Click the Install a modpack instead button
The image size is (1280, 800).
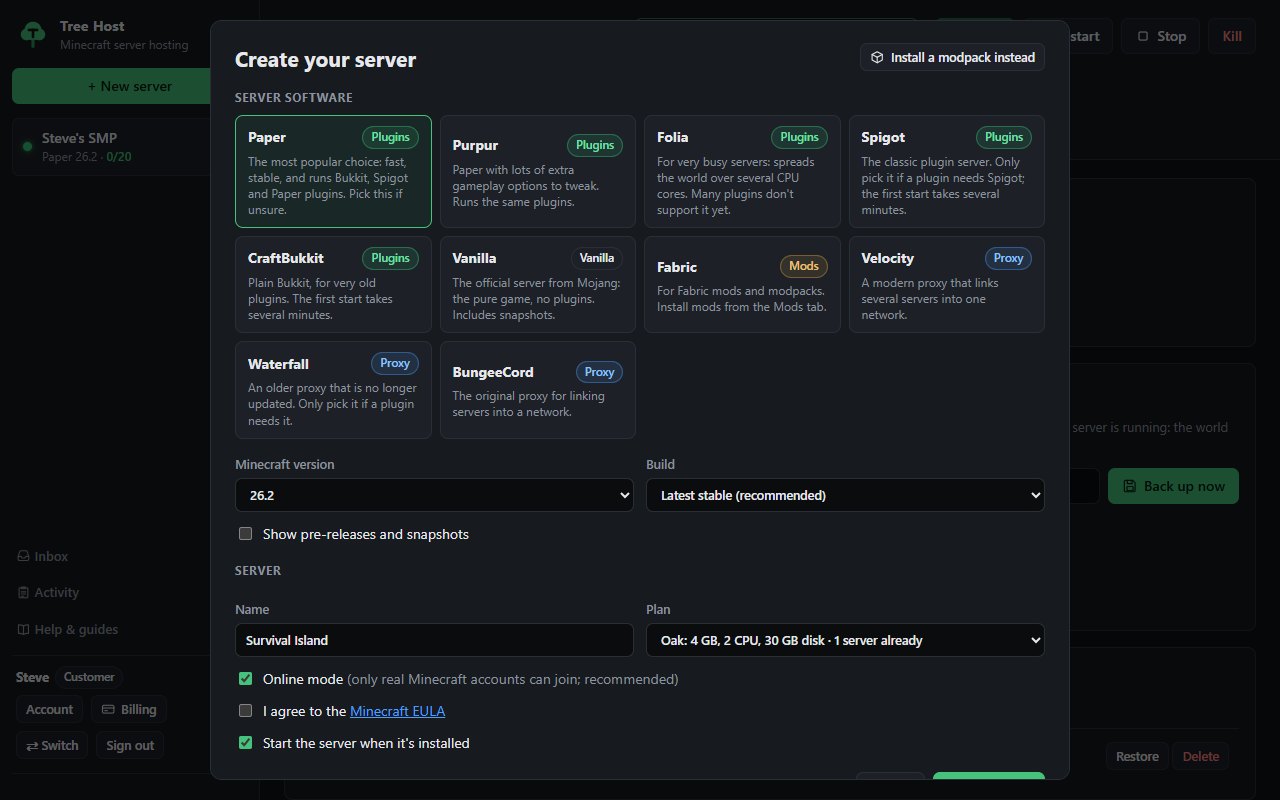(x=952, y=57)
